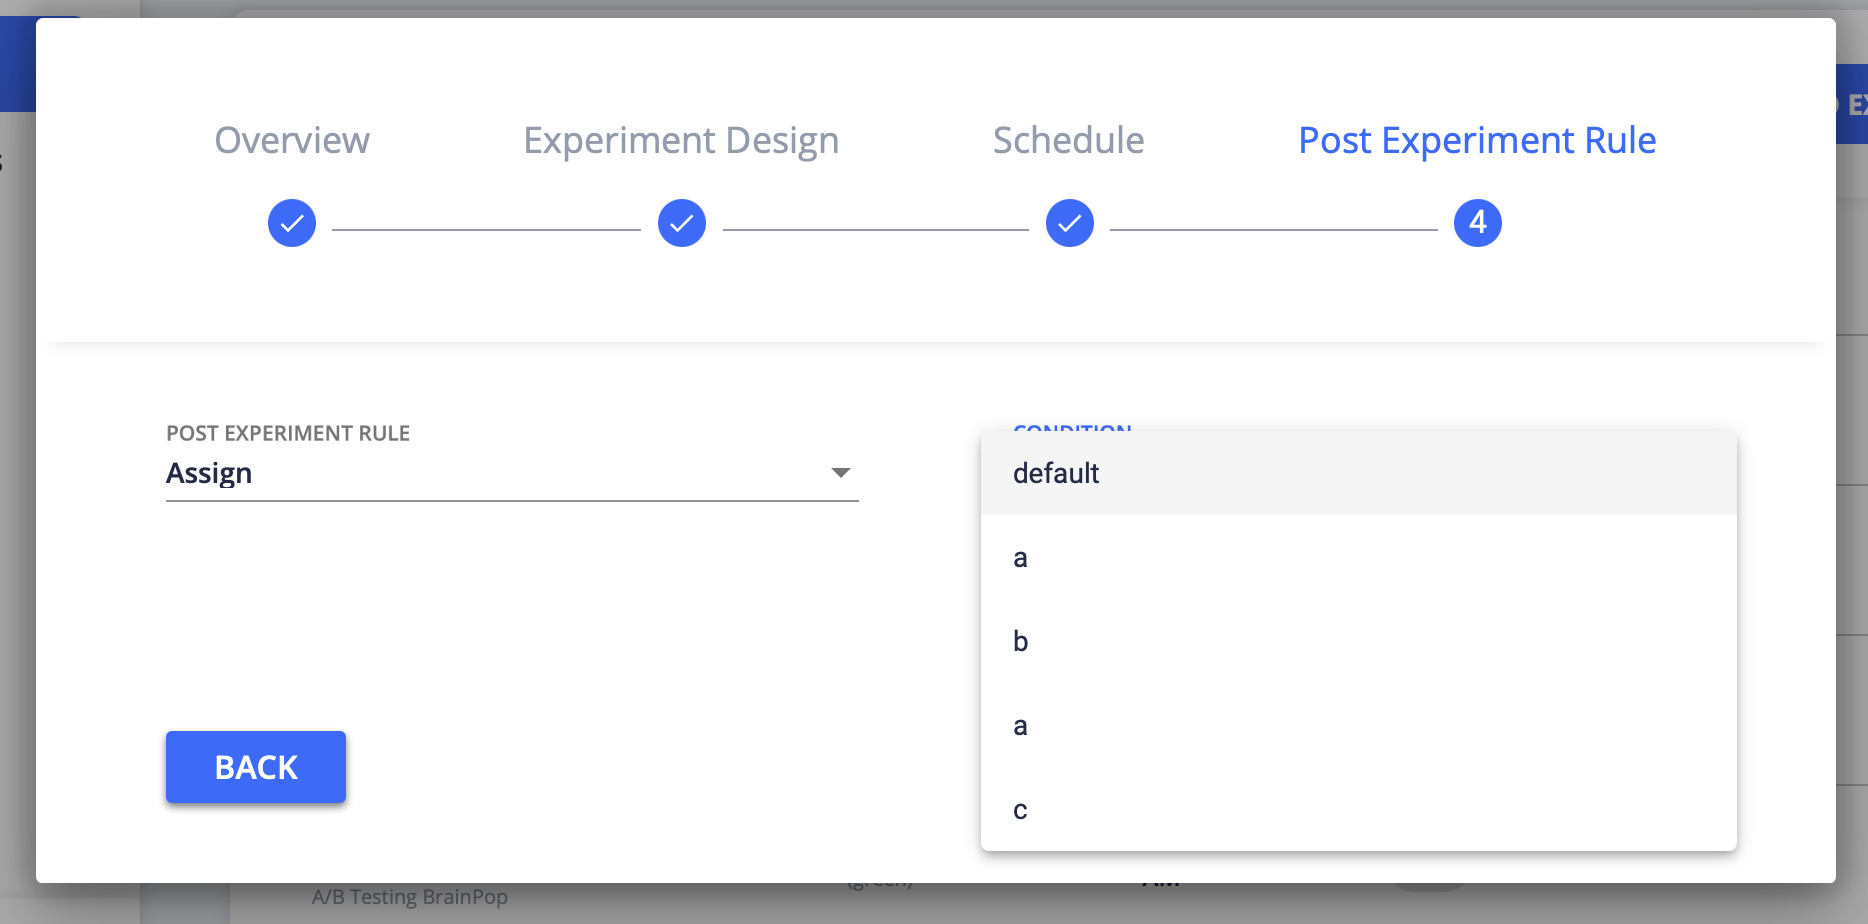Choose condition 'a' in the list
The width and height of the screenshot is (1868, 924).
tap(1019, 557)
